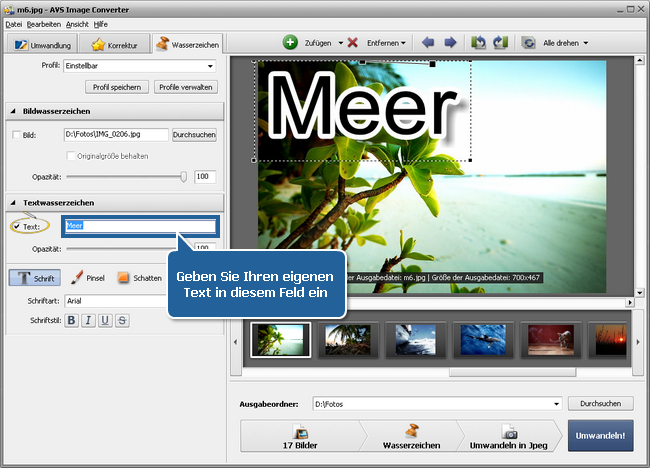Image resolution: width=650 pixels, height=468 pixels.
Task: Go to next image with right arrow
Action: pyautogui.click(x=450, y=42)
